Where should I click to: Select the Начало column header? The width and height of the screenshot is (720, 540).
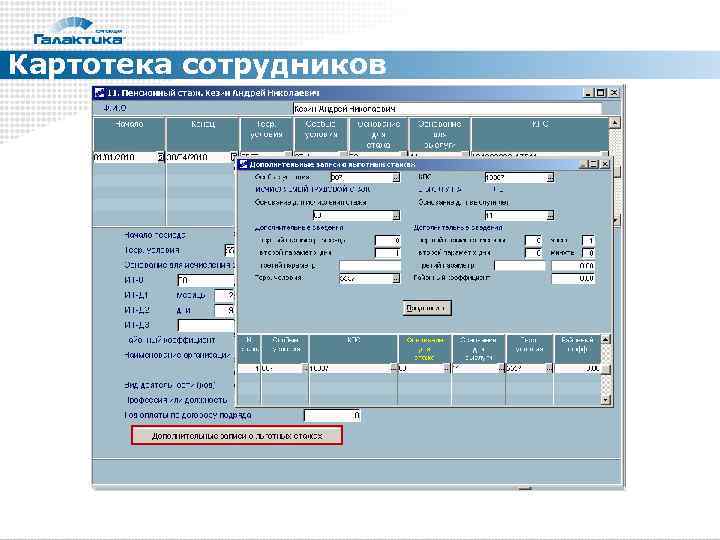tap(129, 134)
